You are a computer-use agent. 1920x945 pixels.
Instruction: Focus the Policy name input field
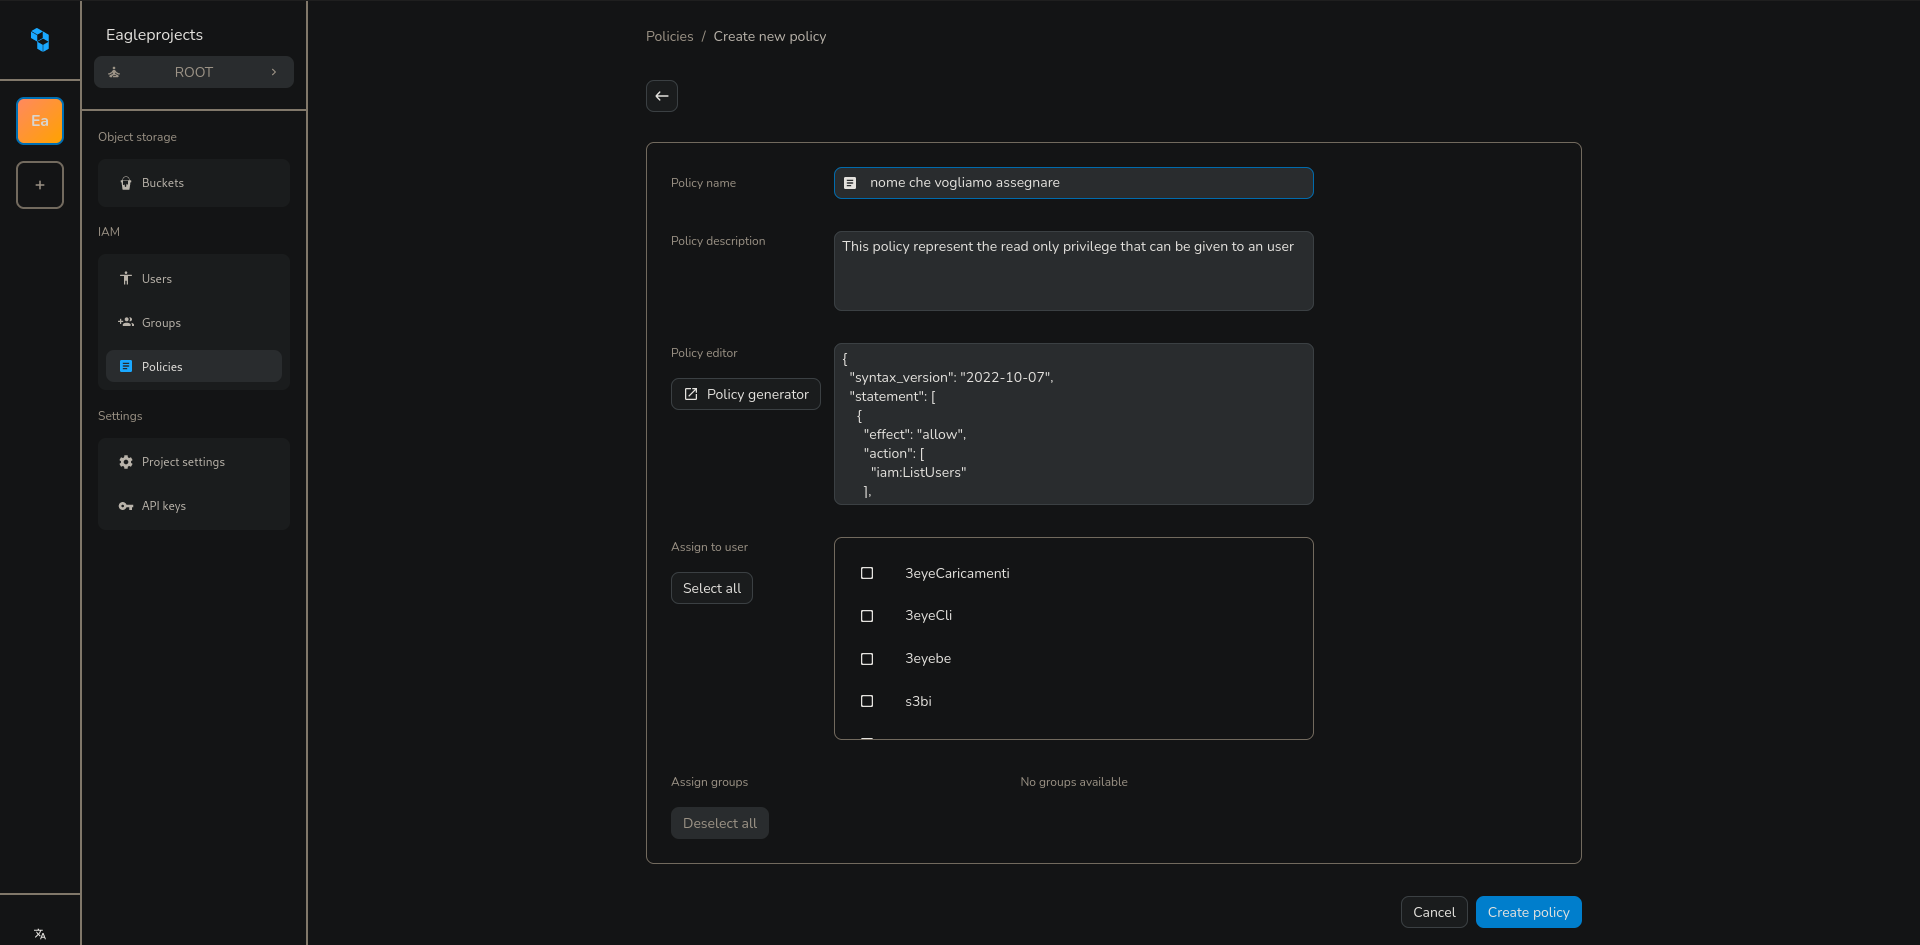(x=1085, y=183)
